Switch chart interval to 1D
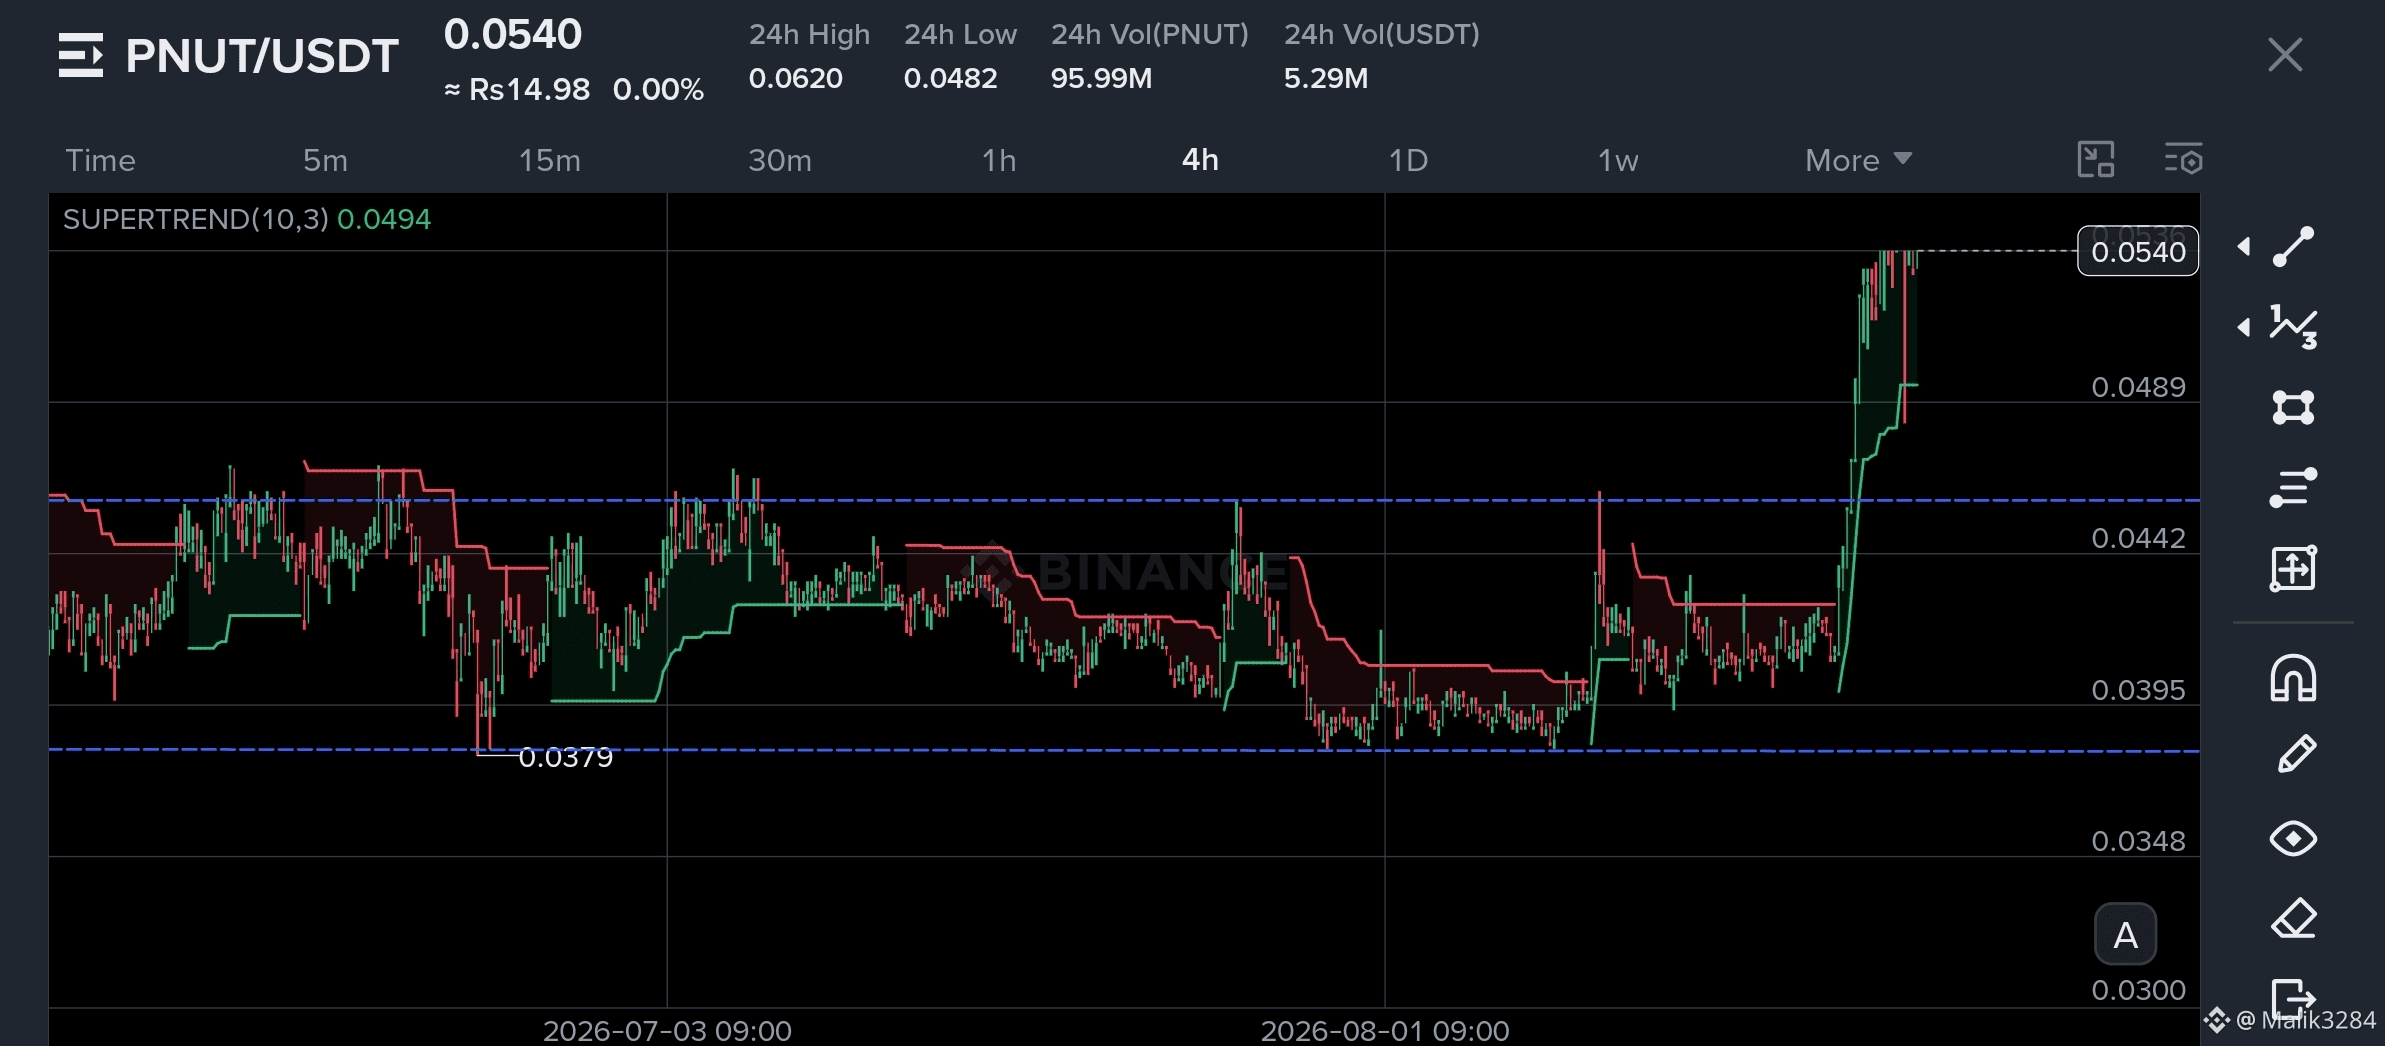 click(1408, 160)
